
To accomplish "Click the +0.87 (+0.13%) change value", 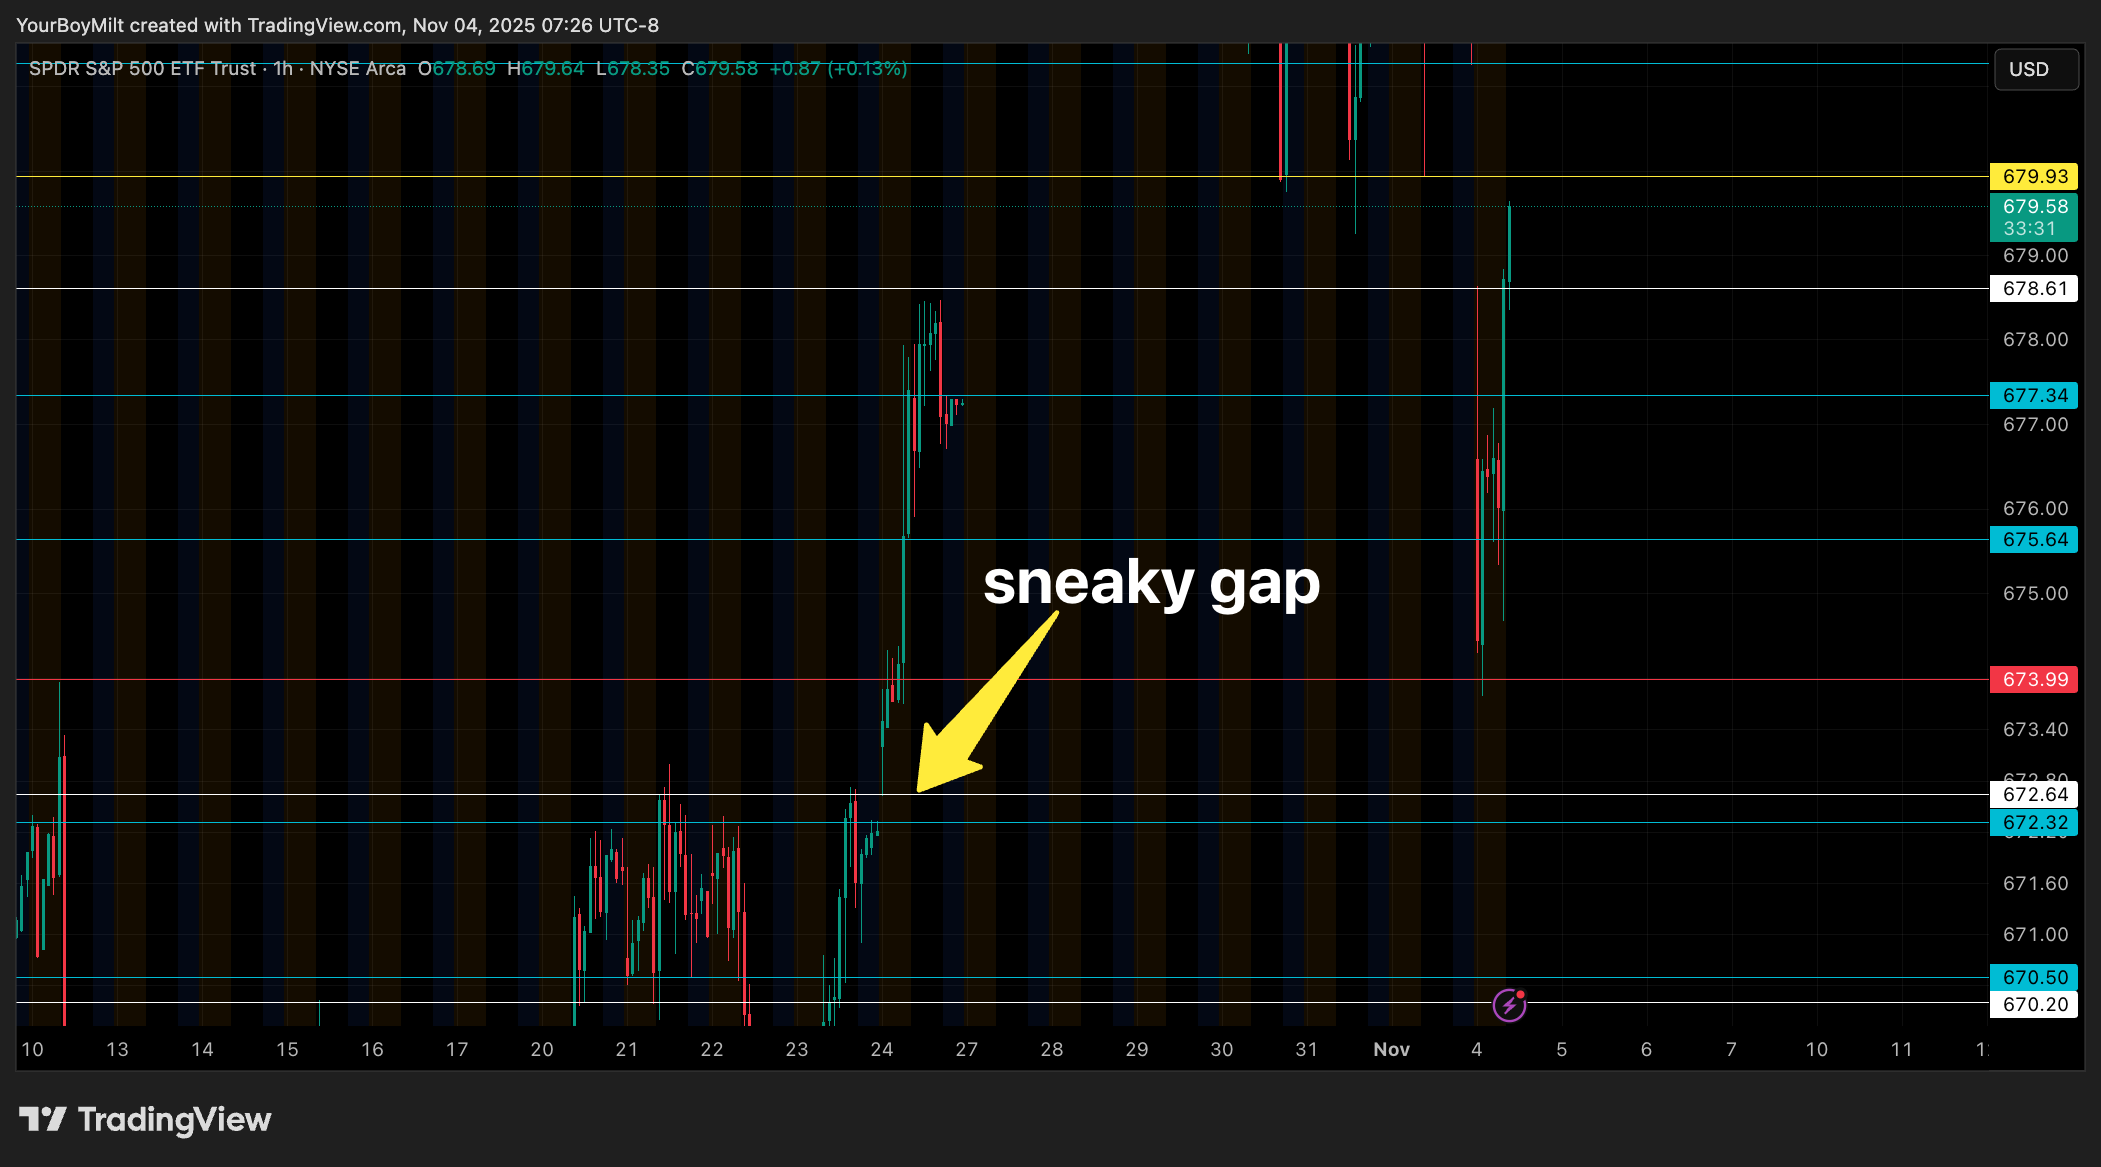I will tap(838, 68).
